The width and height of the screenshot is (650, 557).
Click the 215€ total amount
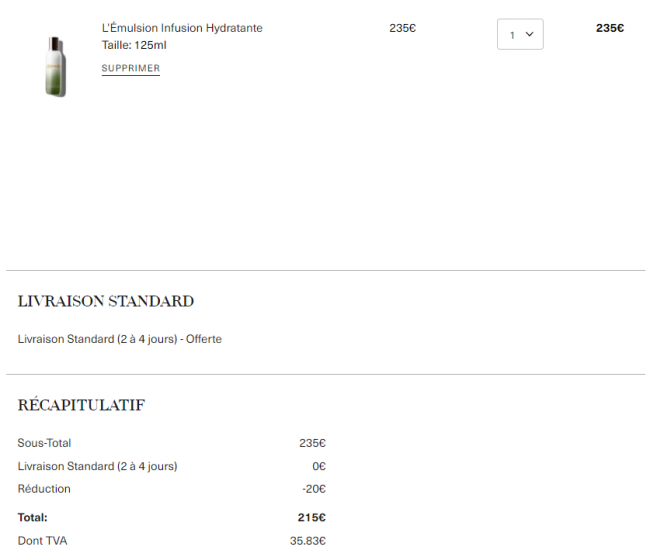(x=312, y=518)
